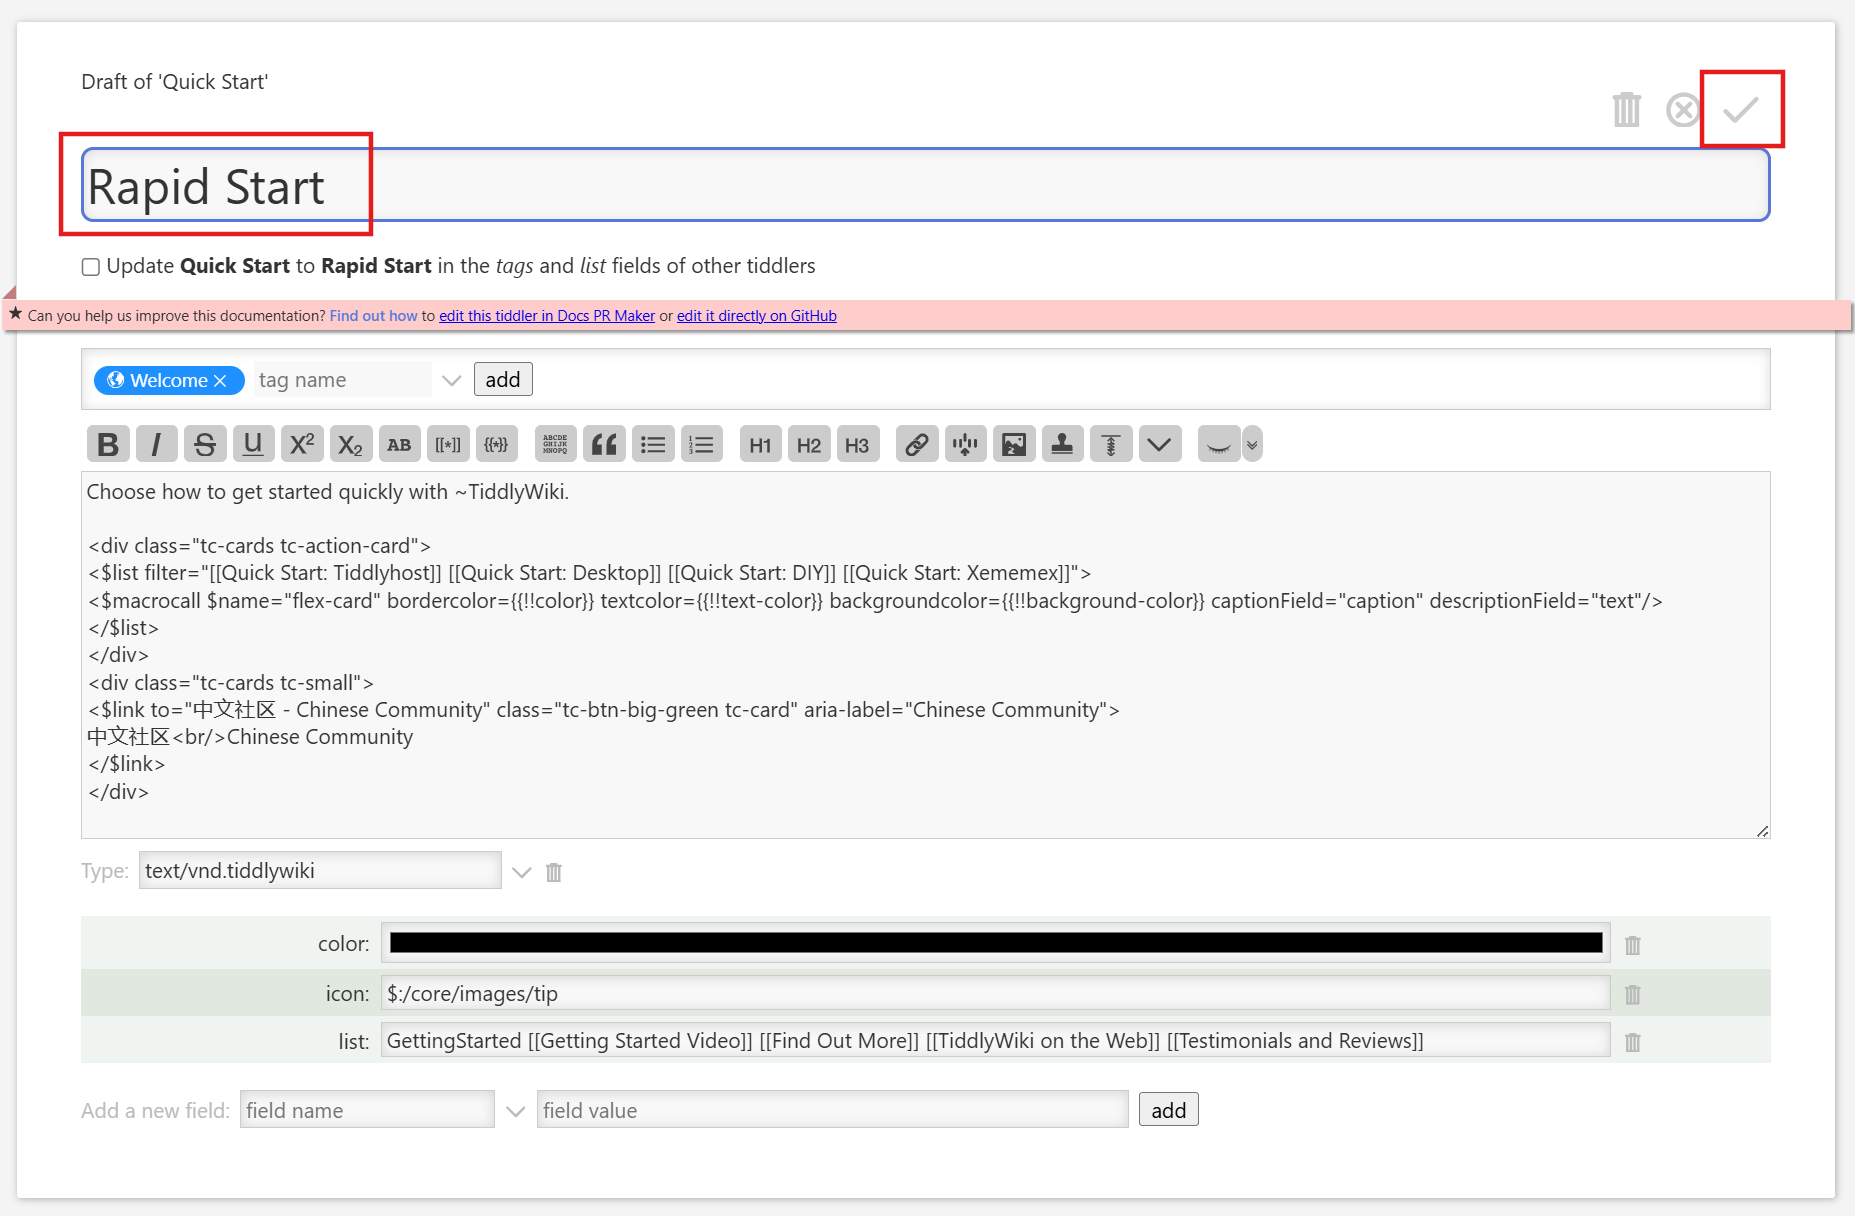
Task: Remove the Welcome tag
Action: 221,381
